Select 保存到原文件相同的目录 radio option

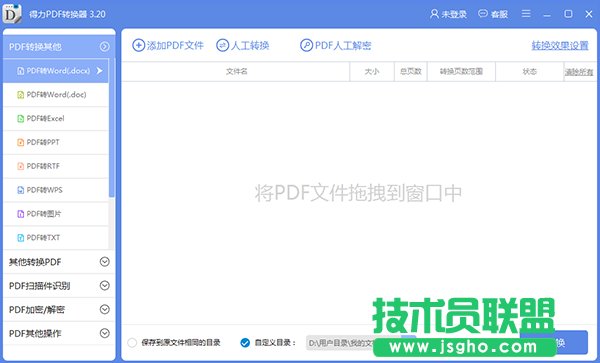click(x=132, y=343)
